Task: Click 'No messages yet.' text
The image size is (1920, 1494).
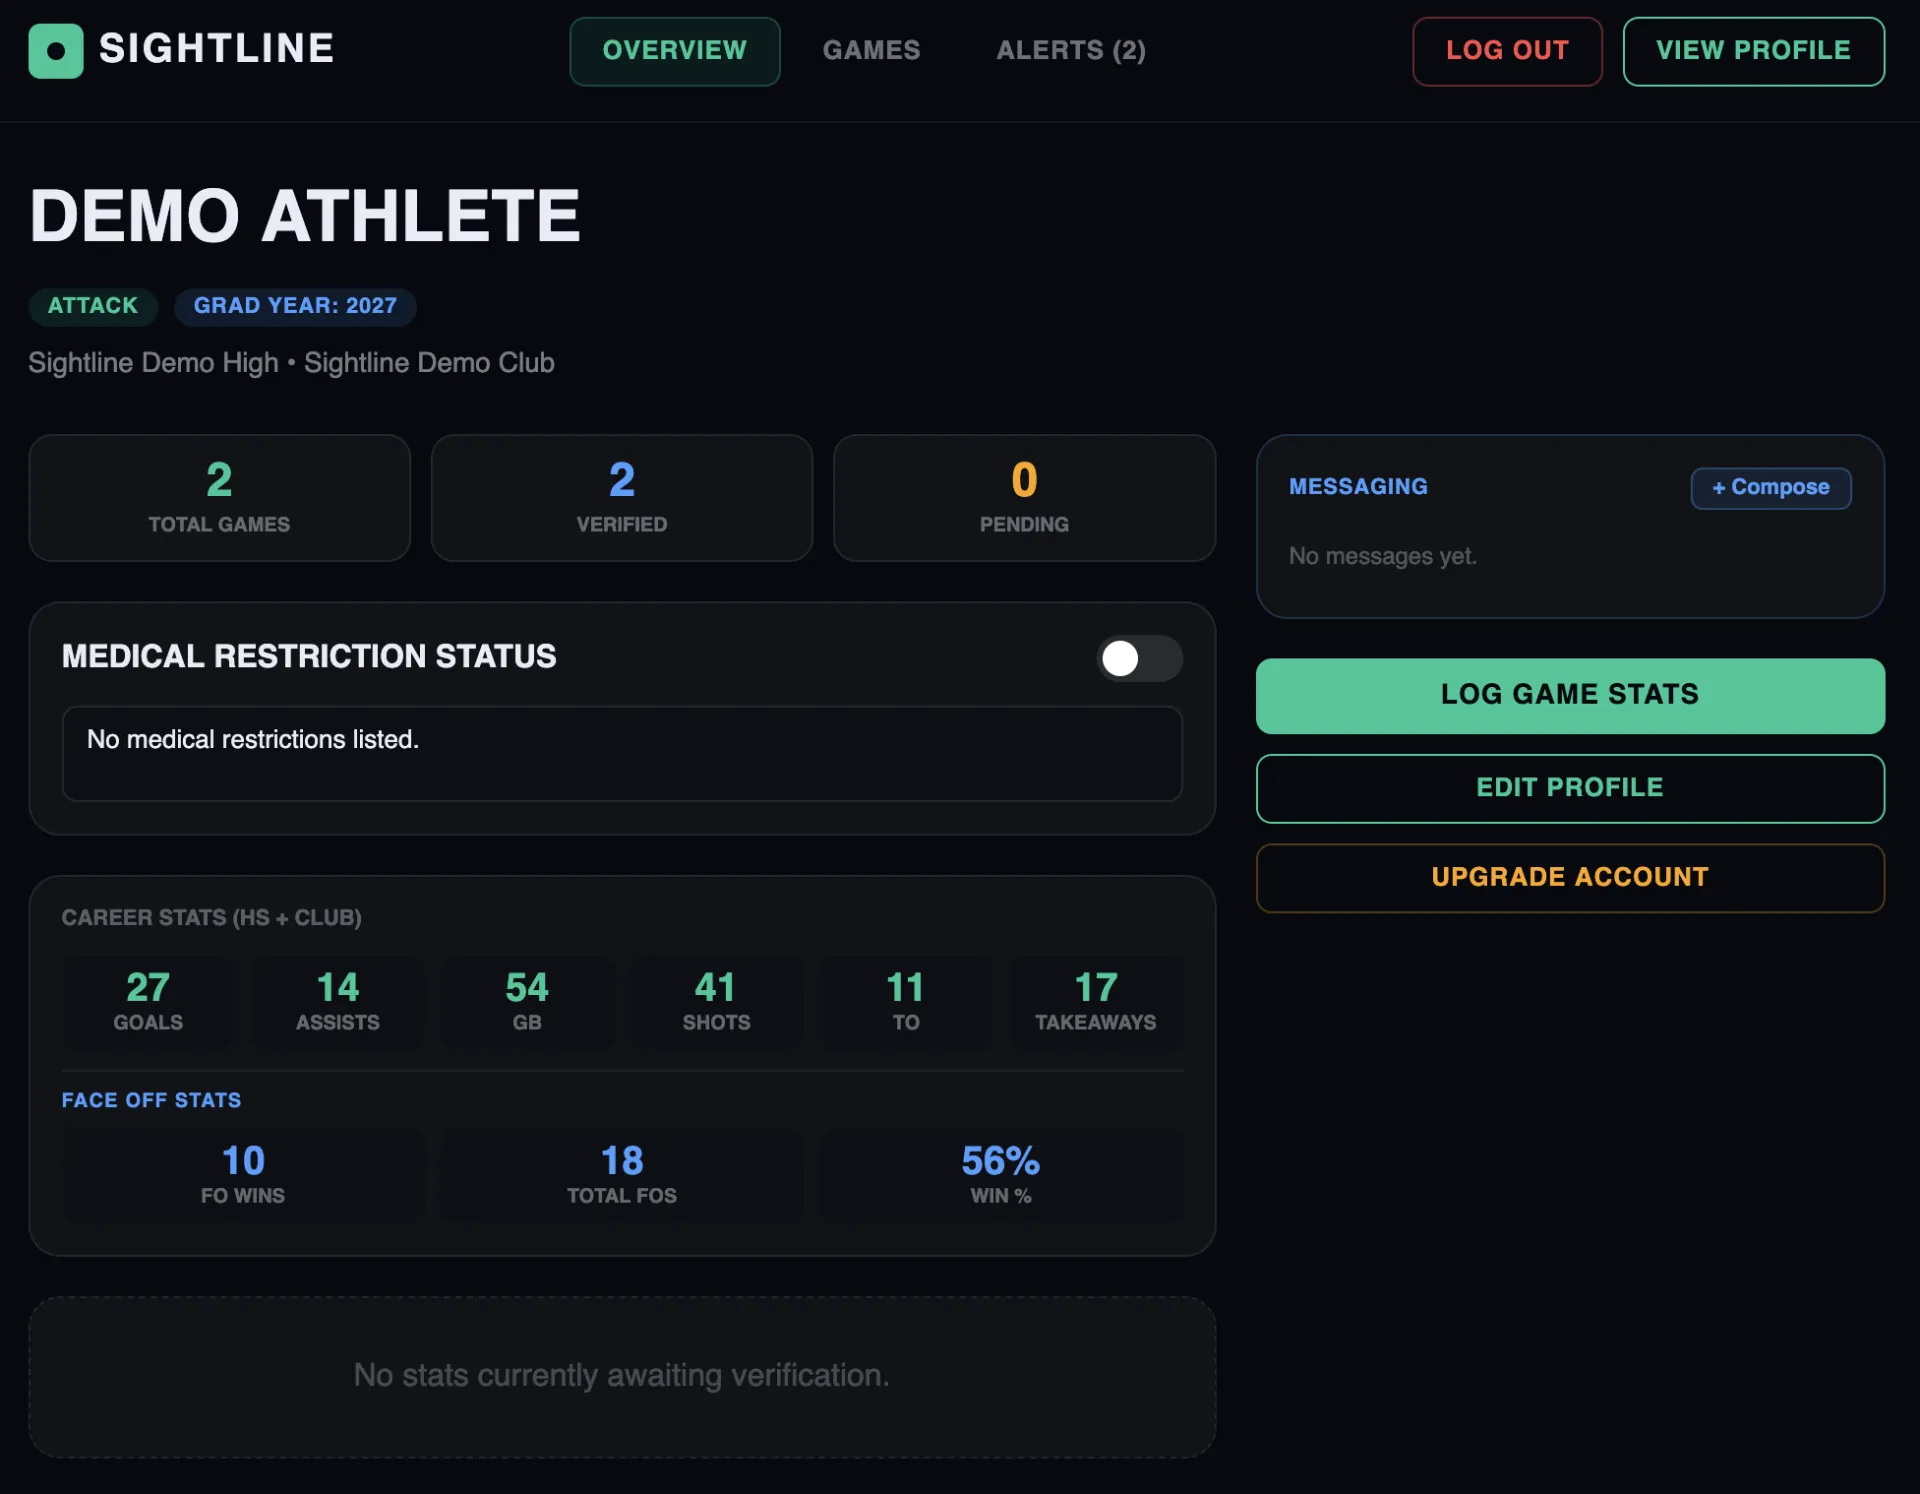Action: point(1383,556)
